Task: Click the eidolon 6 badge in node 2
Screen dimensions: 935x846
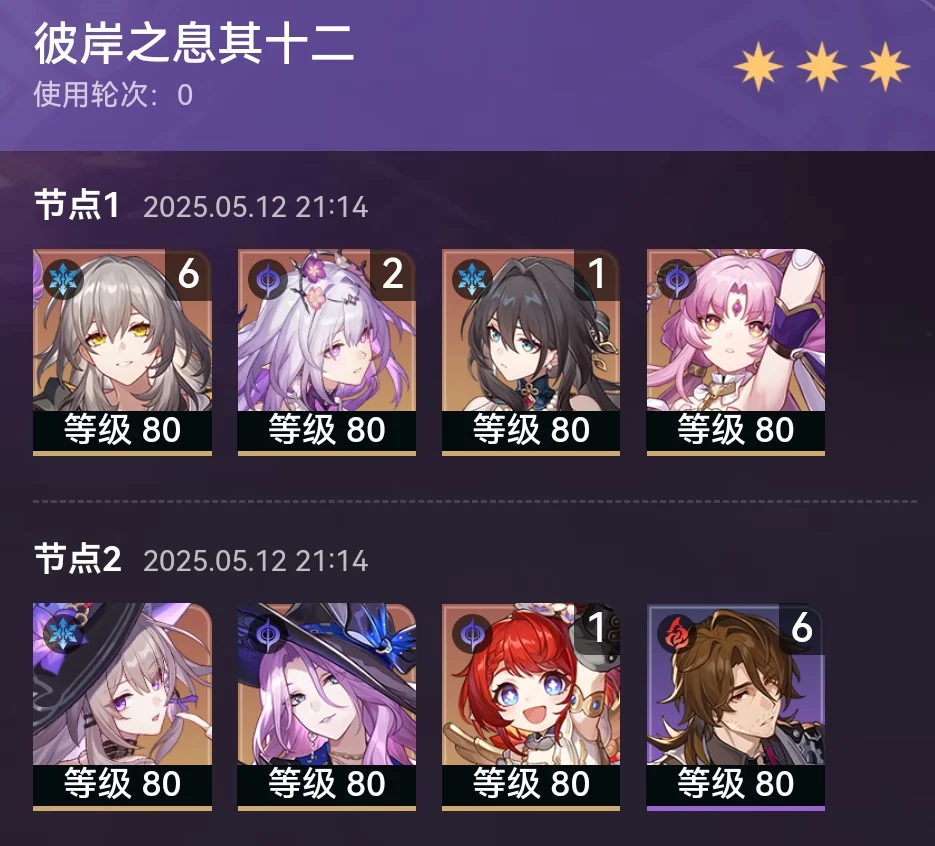Action: [x=802, y=628]
